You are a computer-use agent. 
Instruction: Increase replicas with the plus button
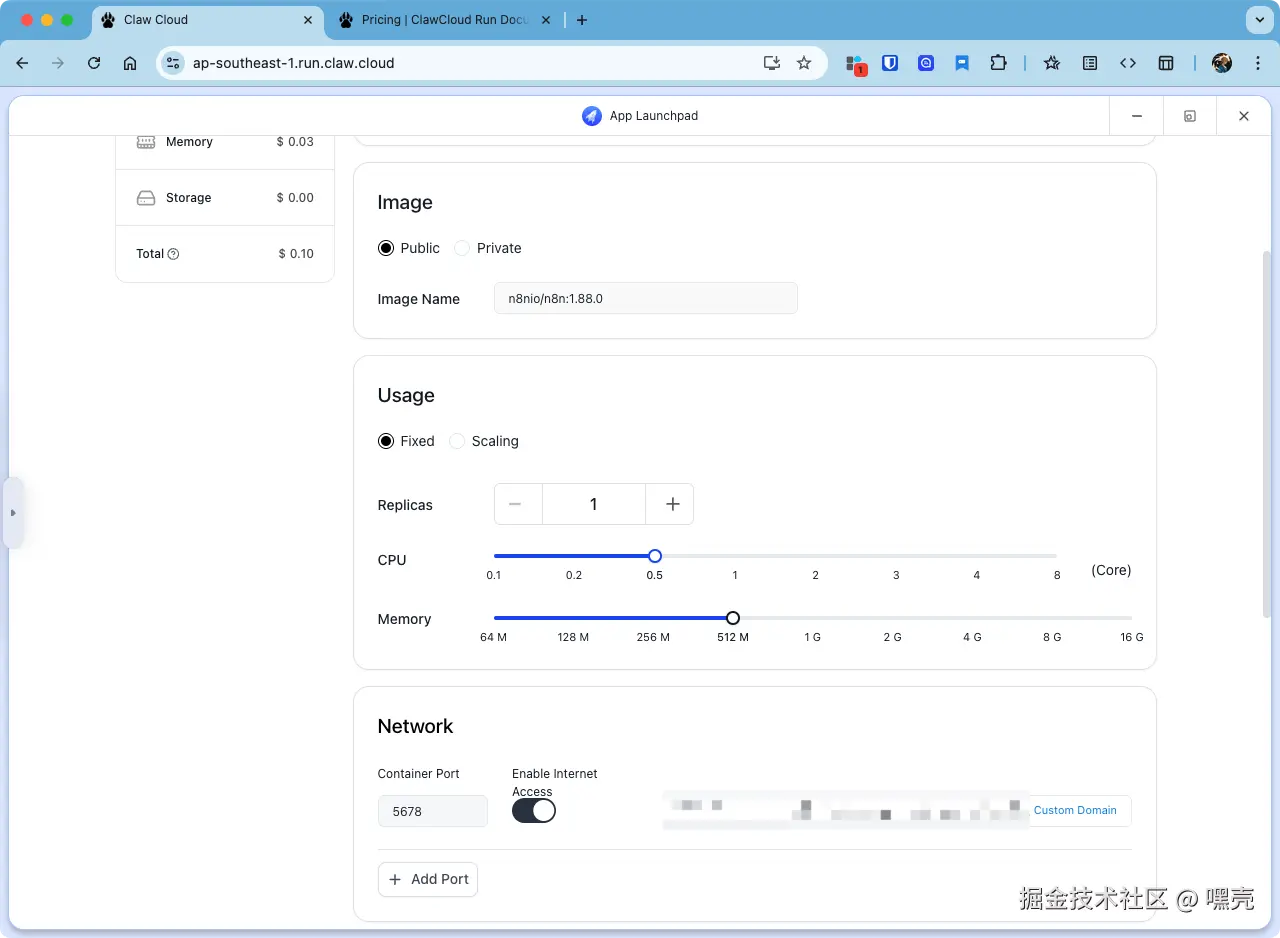click(x=672, y=504)
